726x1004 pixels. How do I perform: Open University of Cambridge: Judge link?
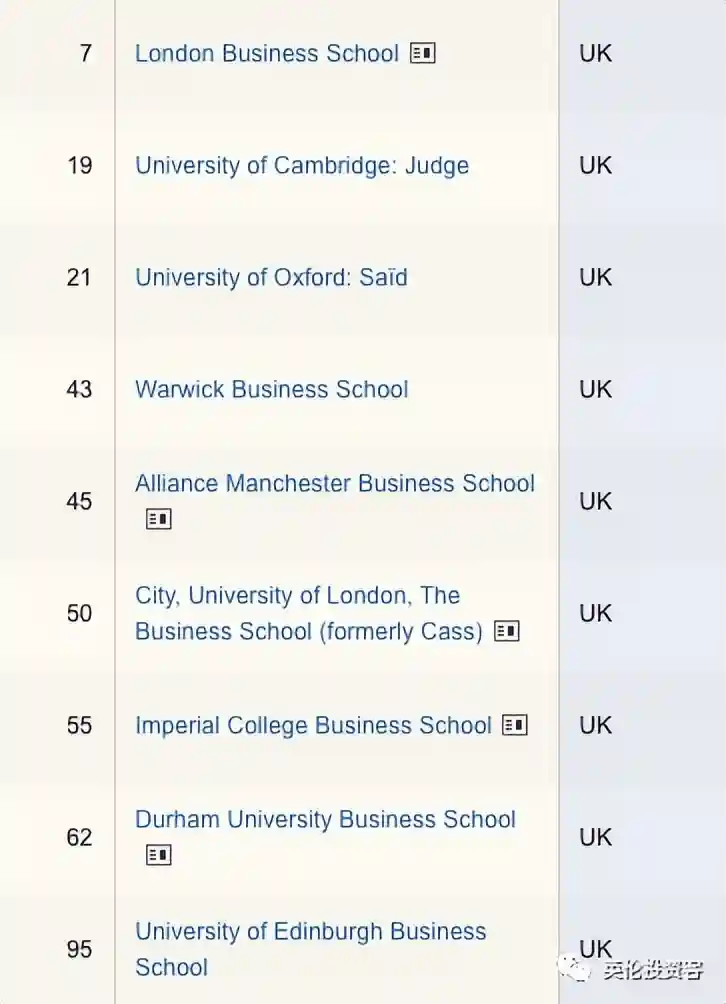(301, 166)
